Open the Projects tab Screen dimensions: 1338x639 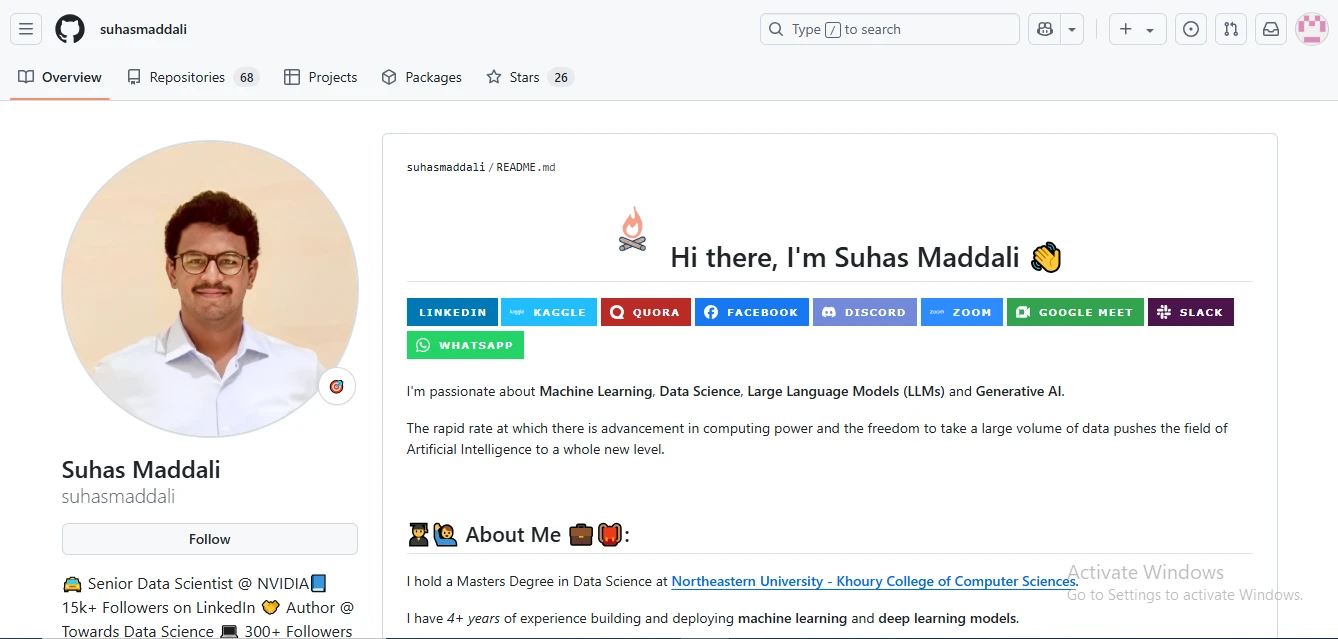(x=320, y=77)
